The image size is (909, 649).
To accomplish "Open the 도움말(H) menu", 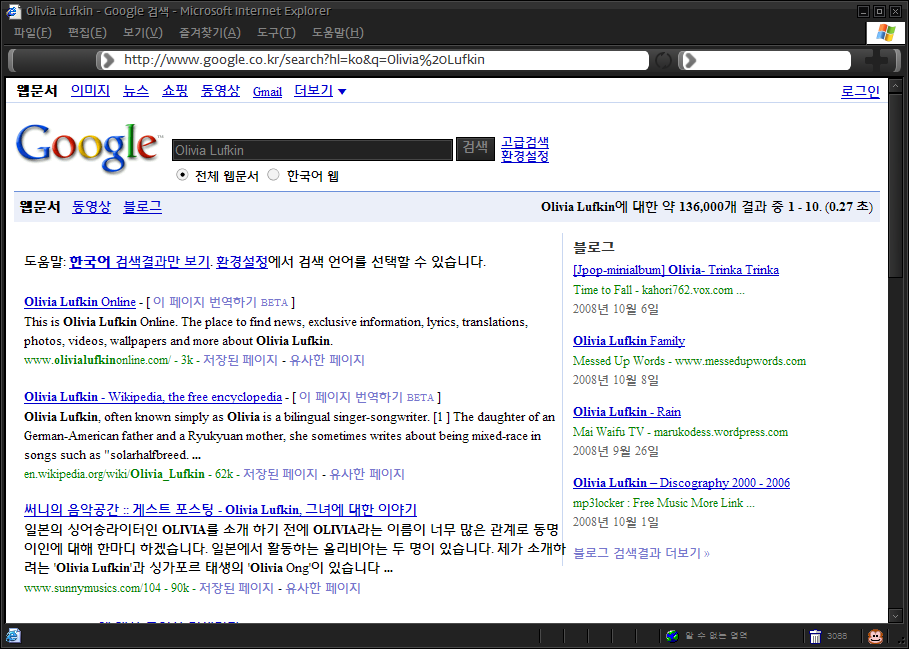I will coord(338,32).
